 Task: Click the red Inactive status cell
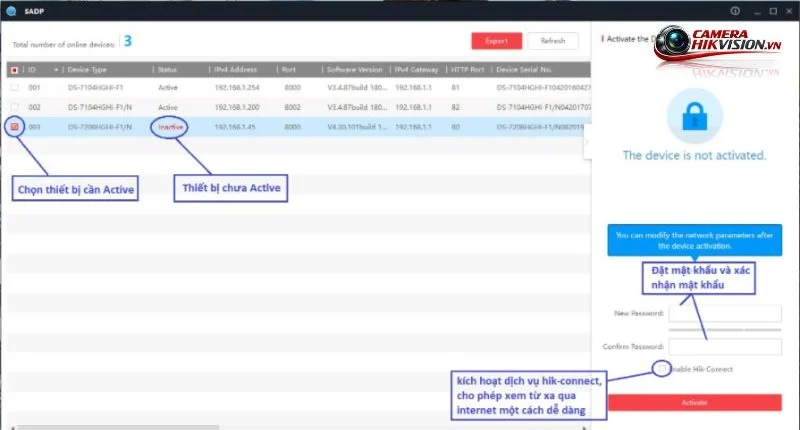tap(170, 127)
